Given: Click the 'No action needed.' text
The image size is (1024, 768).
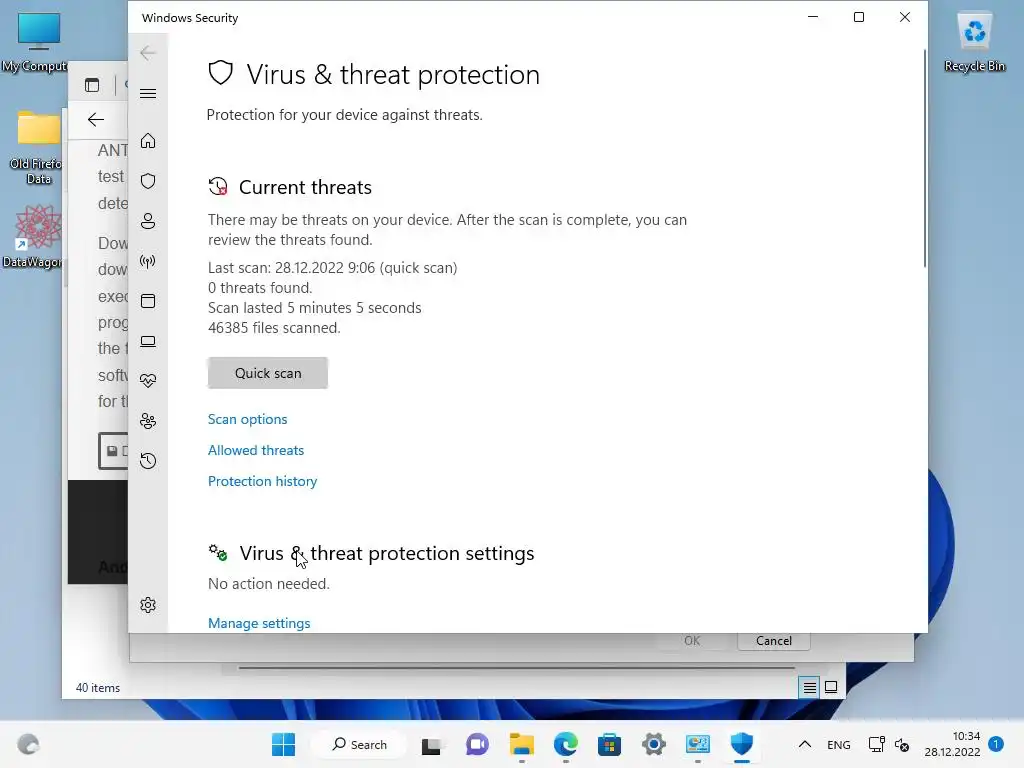Looking at the screenshot, I should (x=268, y=584).
